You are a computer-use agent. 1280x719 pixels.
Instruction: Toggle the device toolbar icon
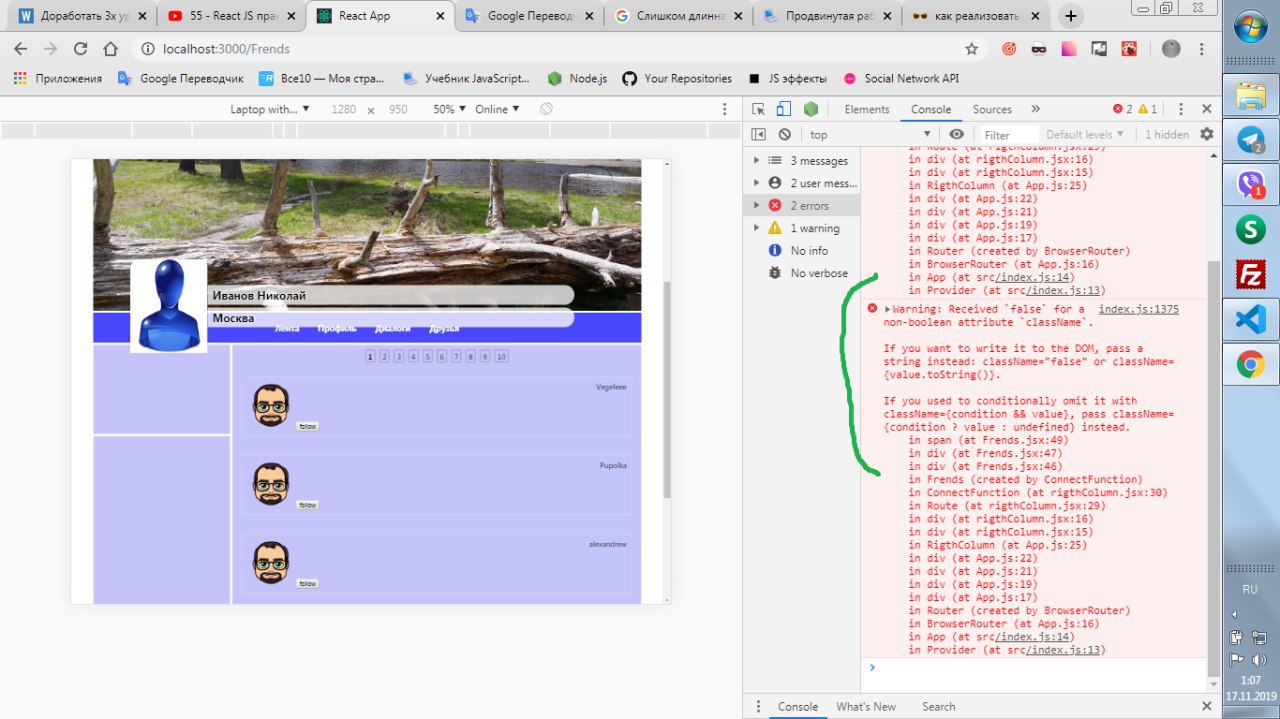[784, 110]
